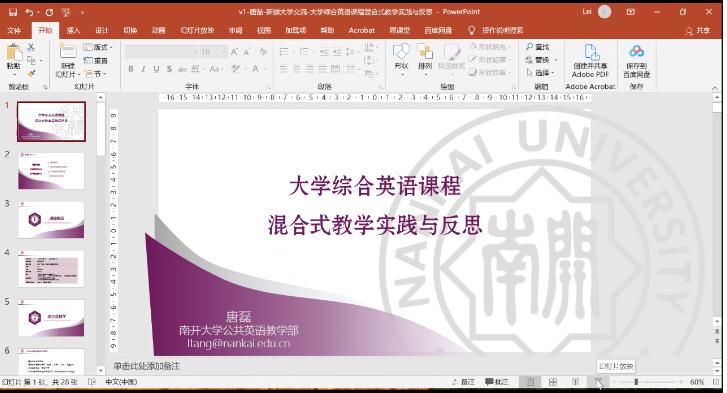Adjust the zoom slider in status bar

[x=636, y=382]
